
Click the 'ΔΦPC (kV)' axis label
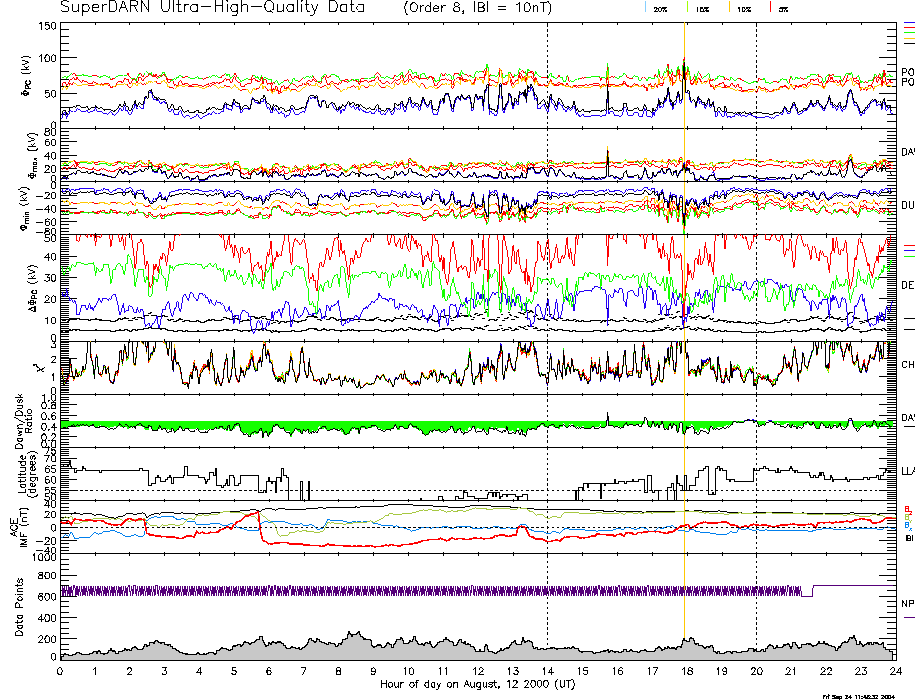click(x=33, y=286)
